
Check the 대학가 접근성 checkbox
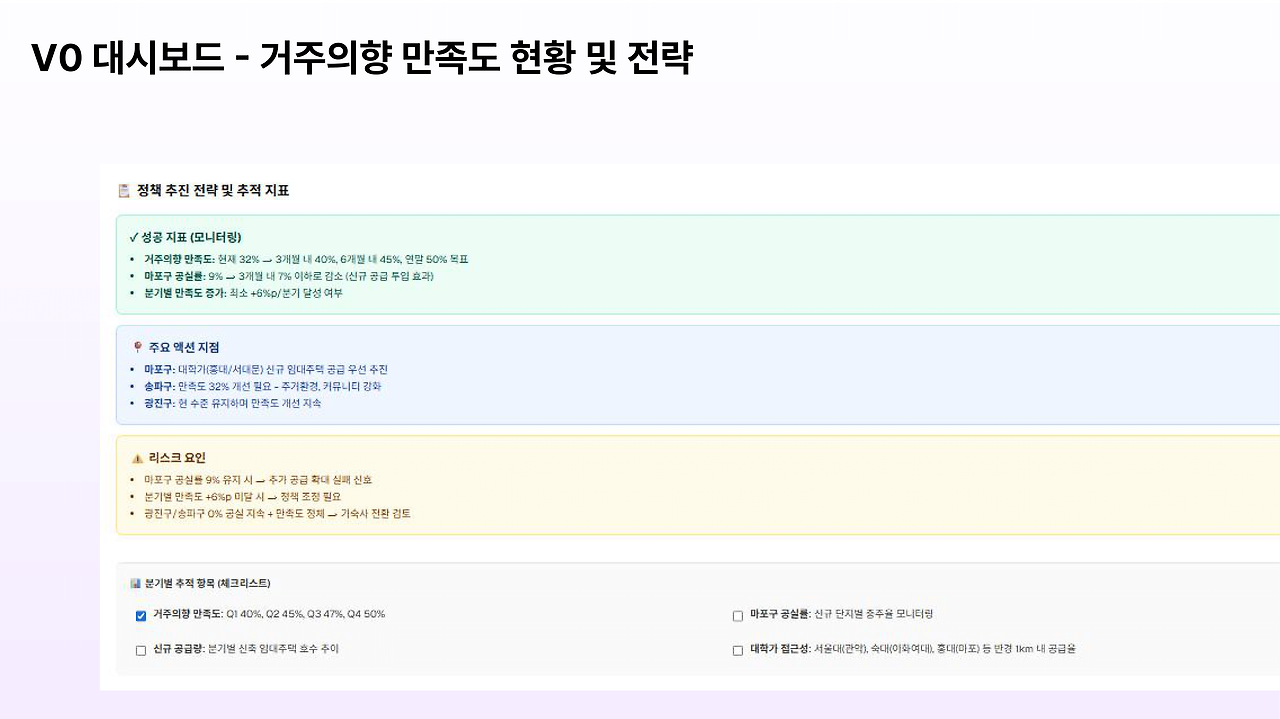(x=737, y=650)
